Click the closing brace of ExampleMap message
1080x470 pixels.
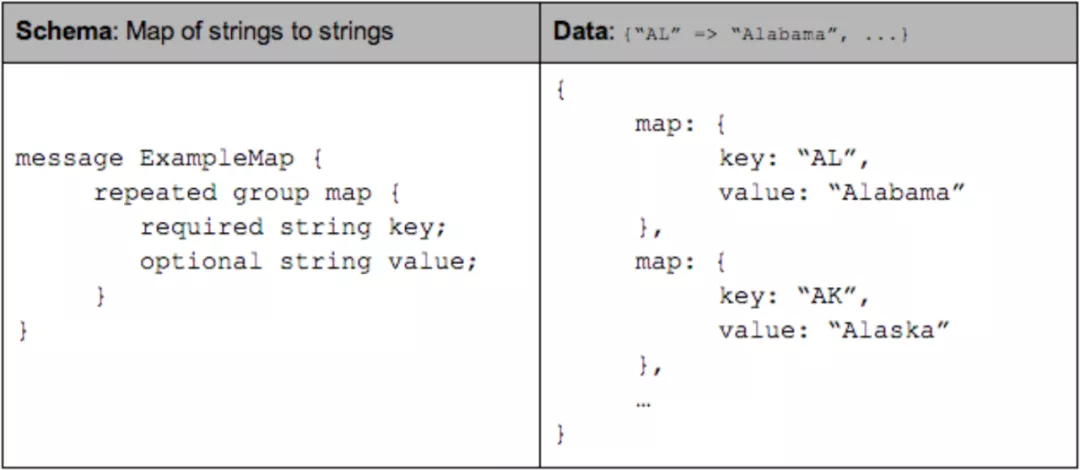pyautogui.click(x=23, y=331)
